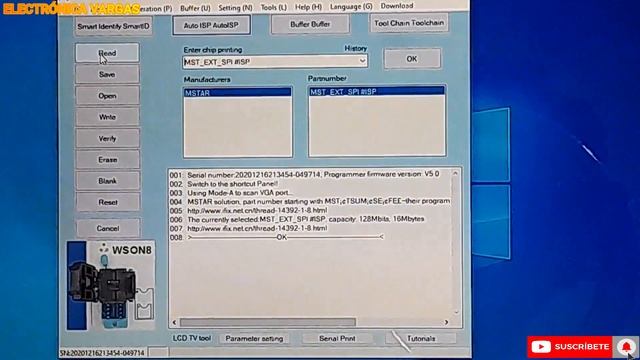This screenshot has width=640, height=360.
Task: Click log line 003 Using Mode-A text
Action: pos(240,193)
